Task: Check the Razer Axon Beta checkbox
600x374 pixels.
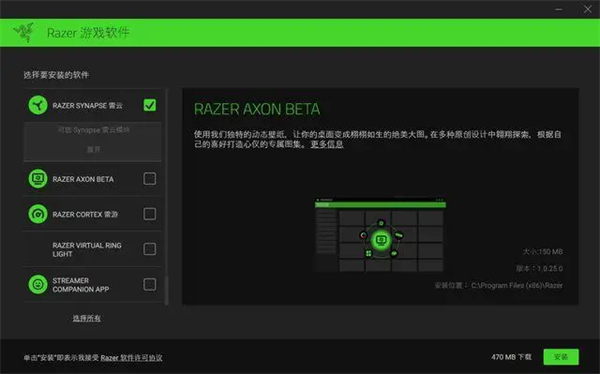Action: point(150,178)
